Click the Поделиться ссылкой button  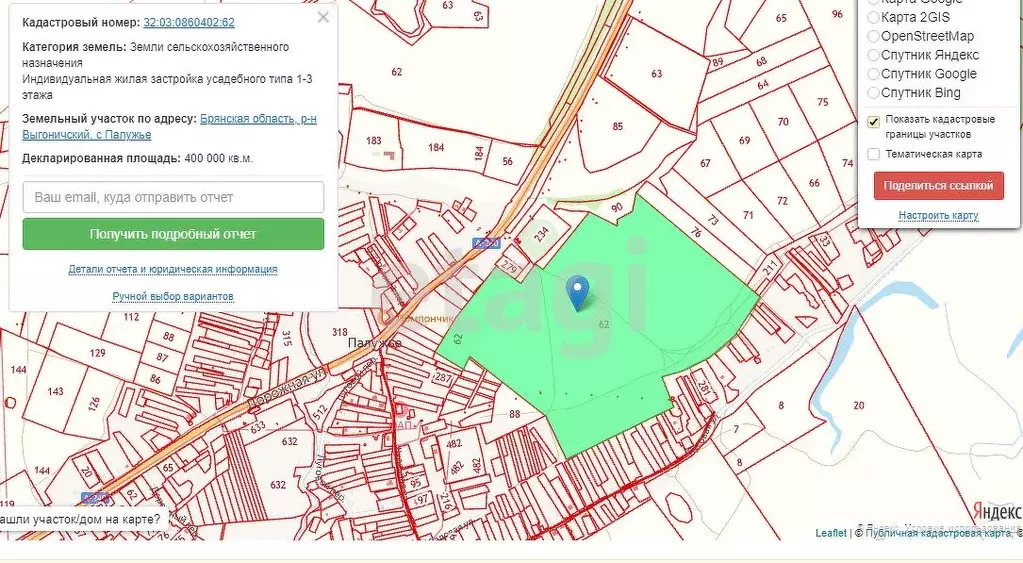coord(938,186)
